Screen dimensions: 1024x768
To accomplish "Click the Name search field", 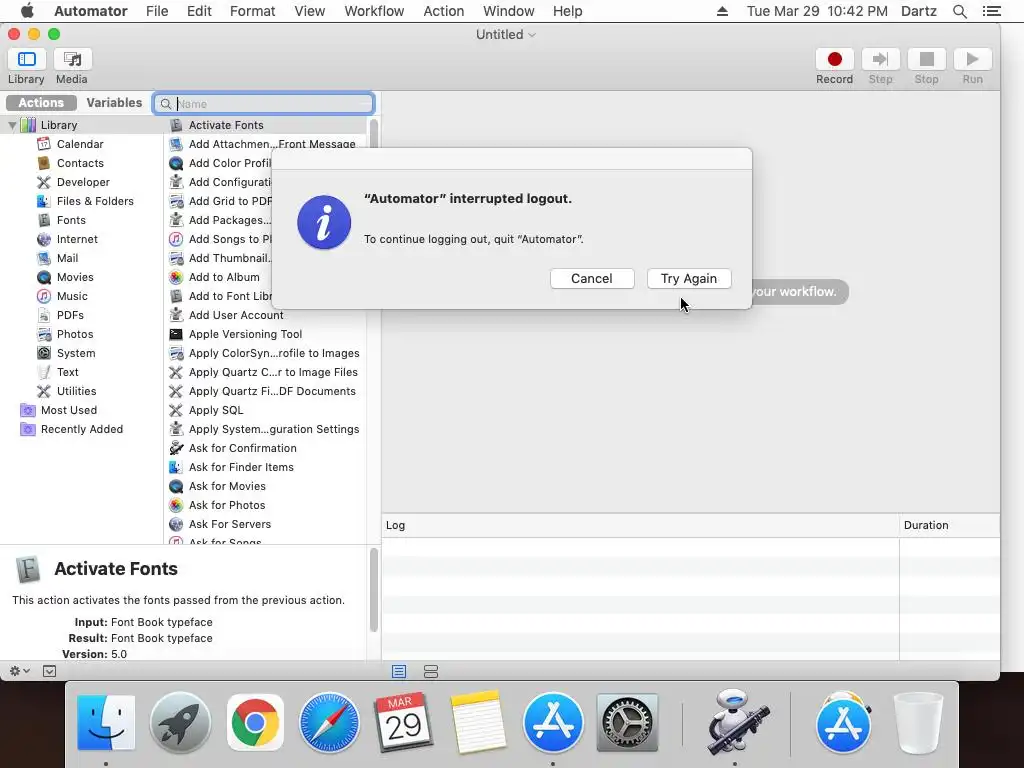I will 264,104.
